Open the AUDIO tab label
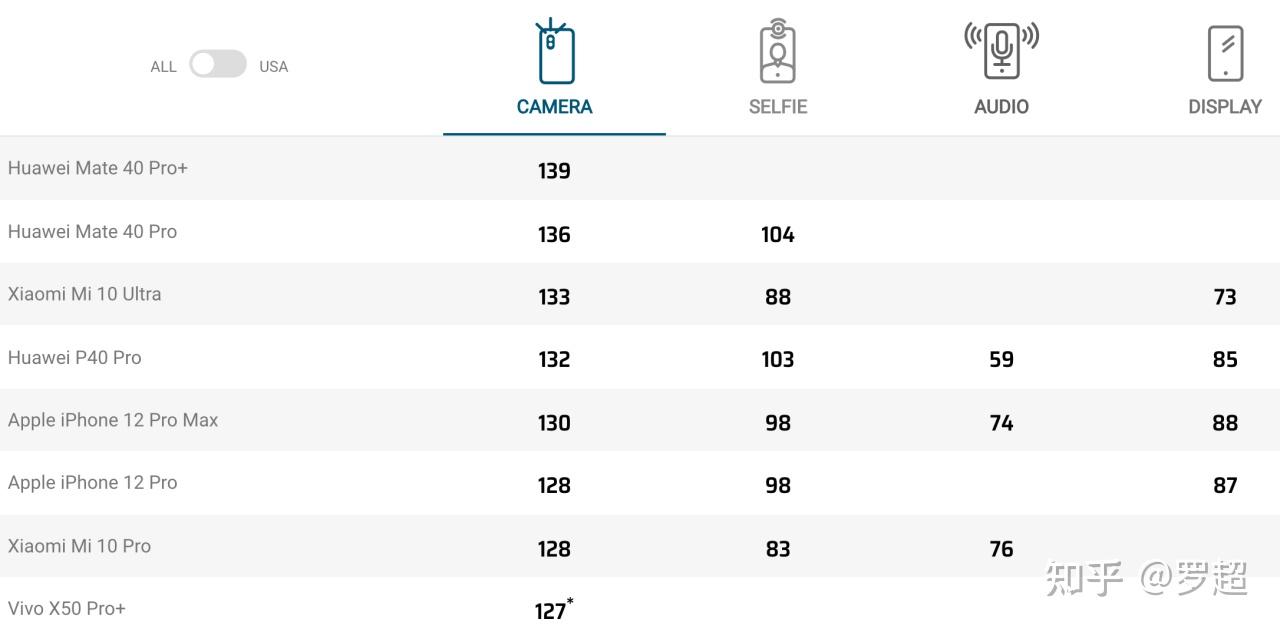Viewport: 1280px width, 629px height. point(1001,107)
